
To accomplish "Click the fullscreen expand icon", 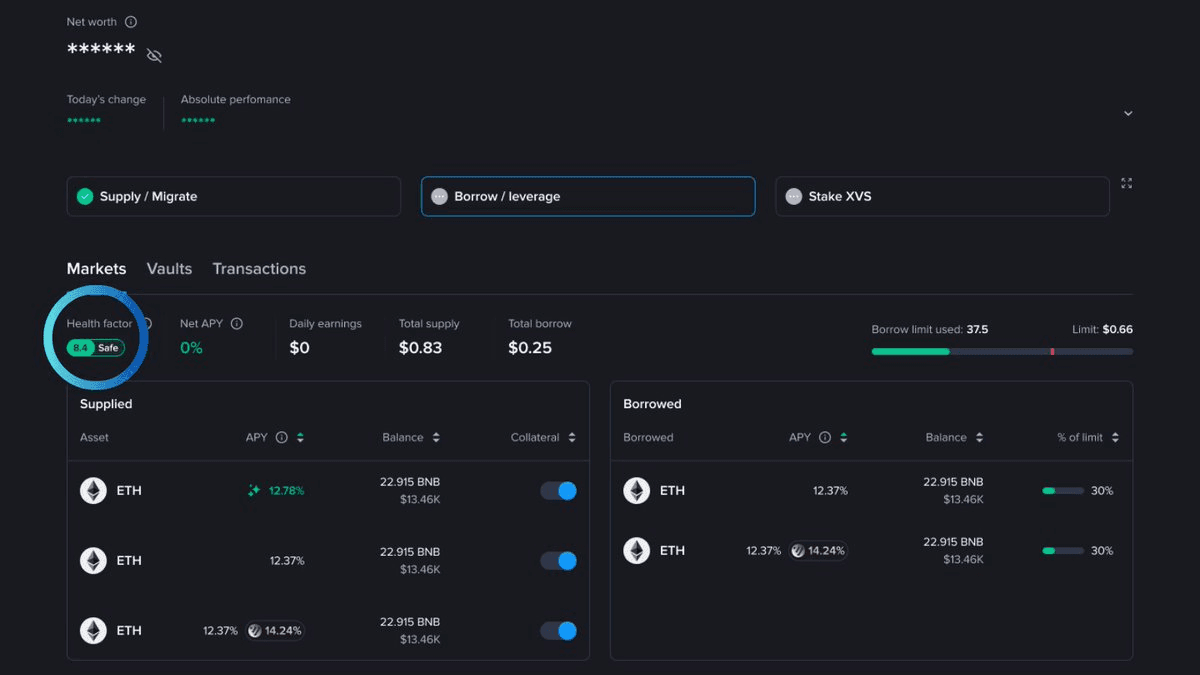I will (x=1127, y=183).
